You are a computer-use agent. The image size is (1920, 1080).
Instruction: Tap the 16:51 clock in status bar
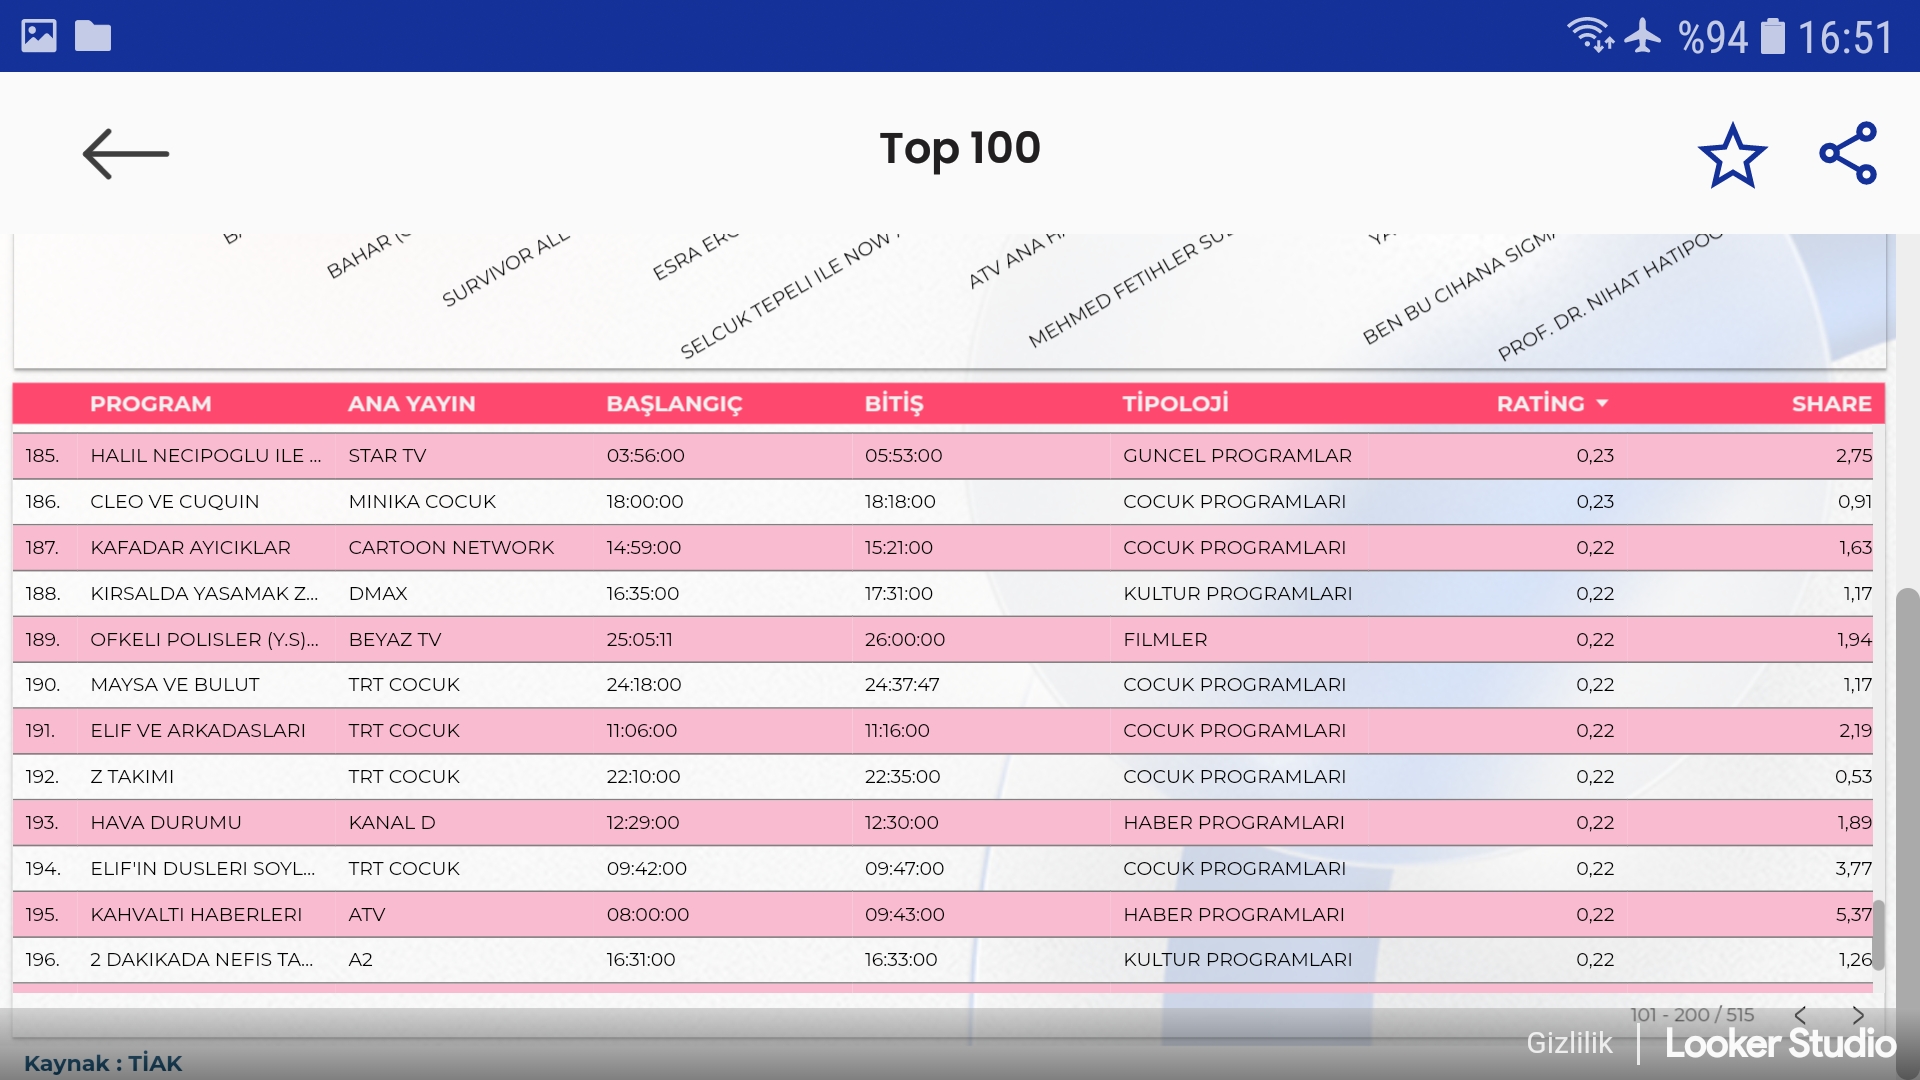click(x=1845, y=38)
